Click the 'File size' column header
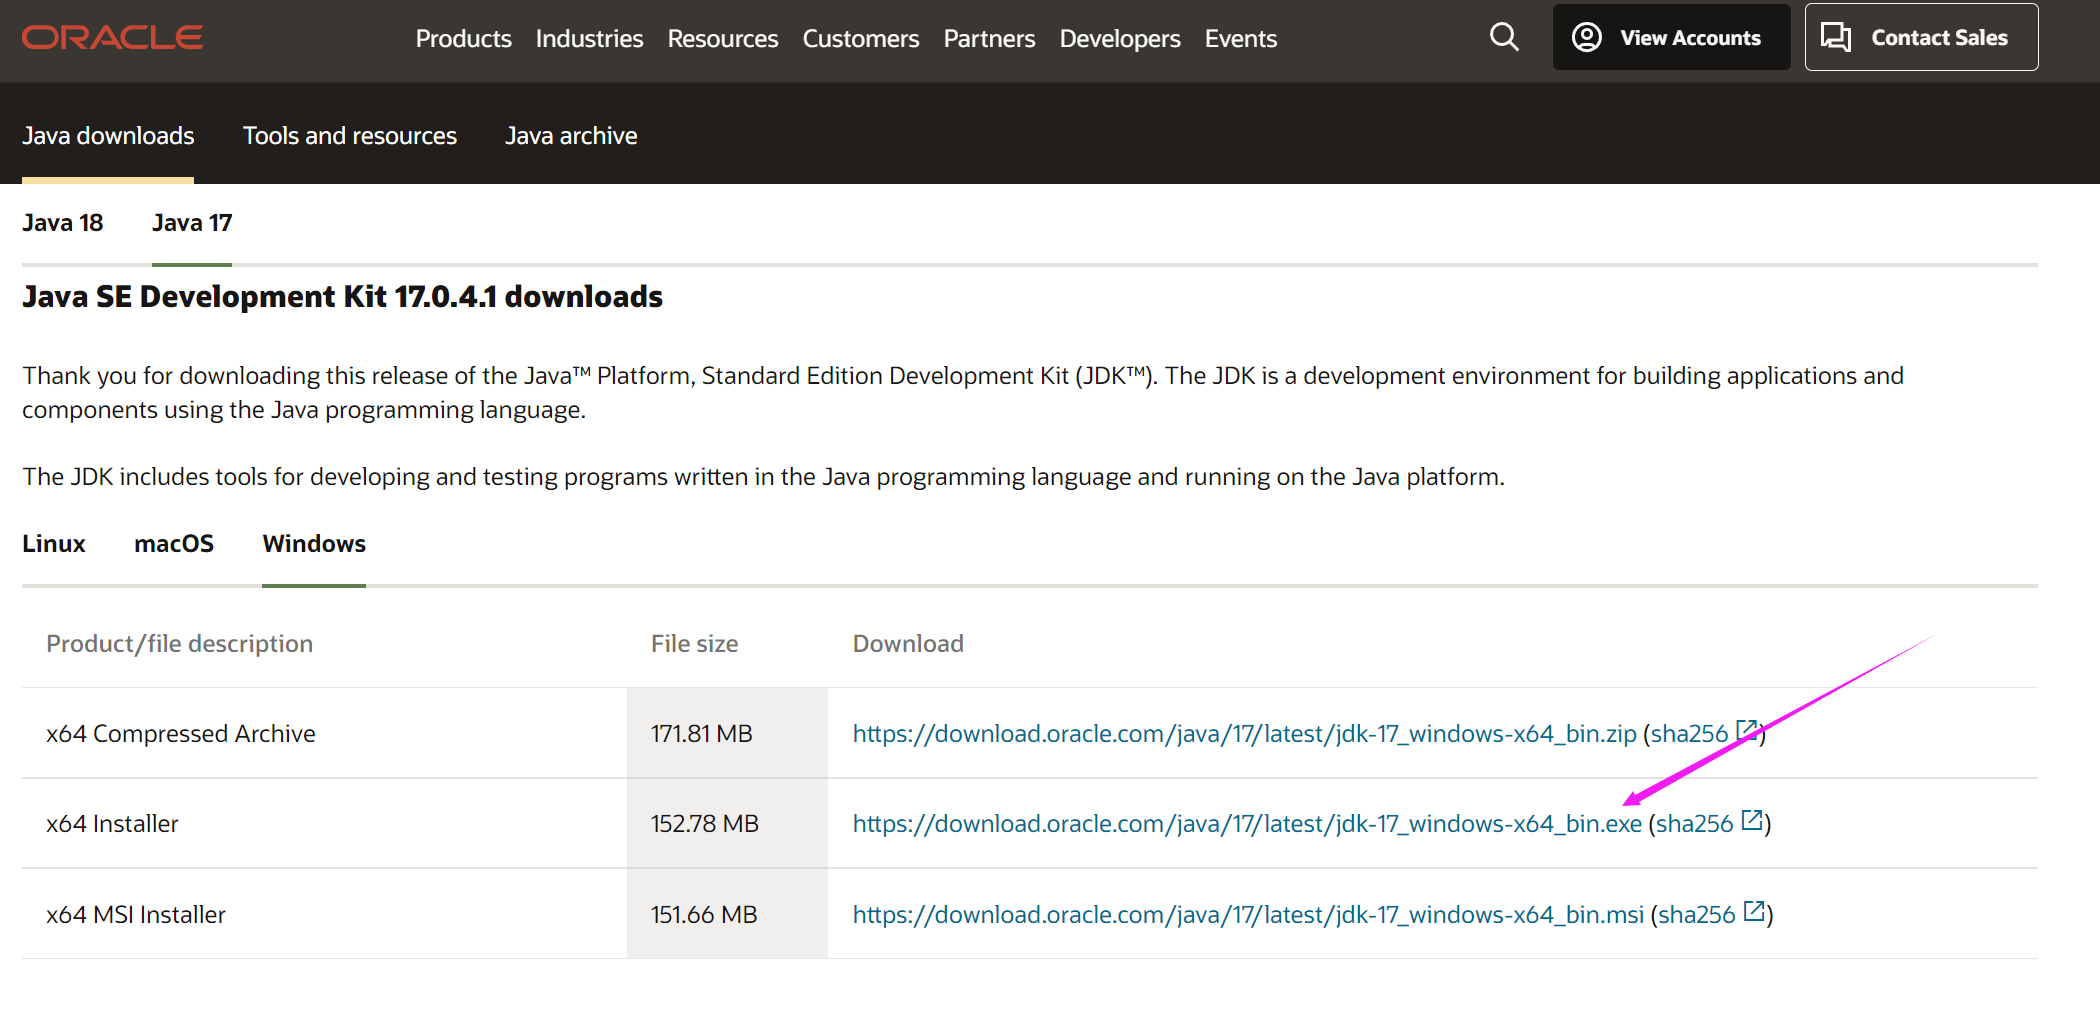The width and height of the screenshot is (2100, 1028). (694, 643)
